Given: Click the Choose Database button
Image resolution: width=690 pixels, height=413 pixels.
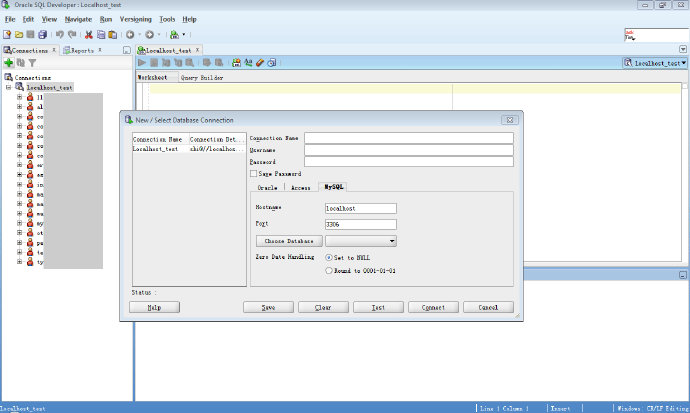Looking at the screenshot, I should [289, 241].
